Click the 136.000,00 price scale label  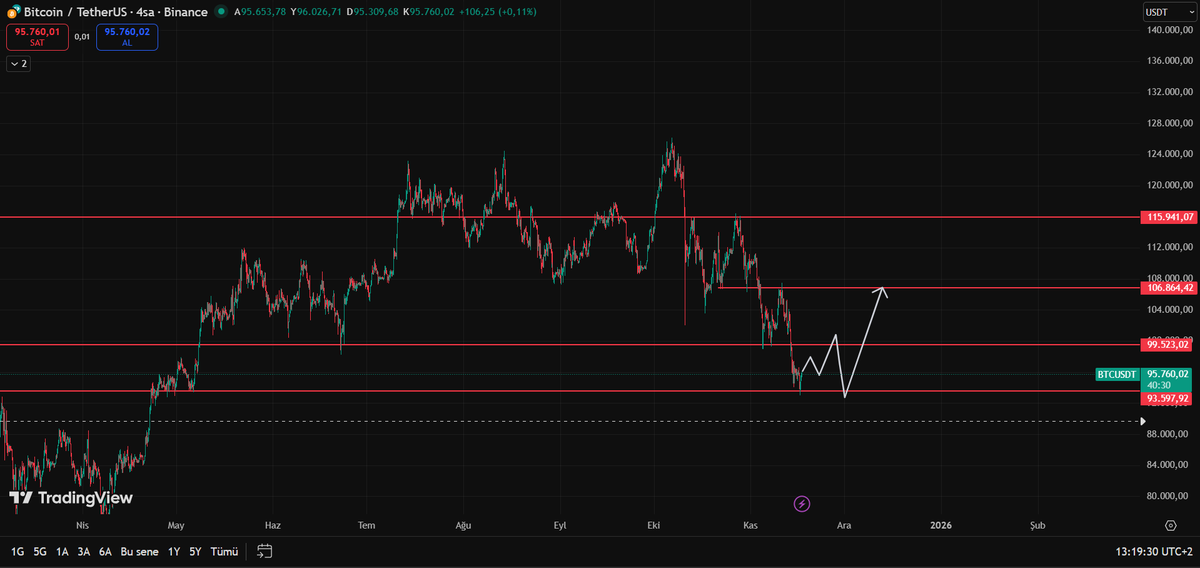coord(1168,61)
